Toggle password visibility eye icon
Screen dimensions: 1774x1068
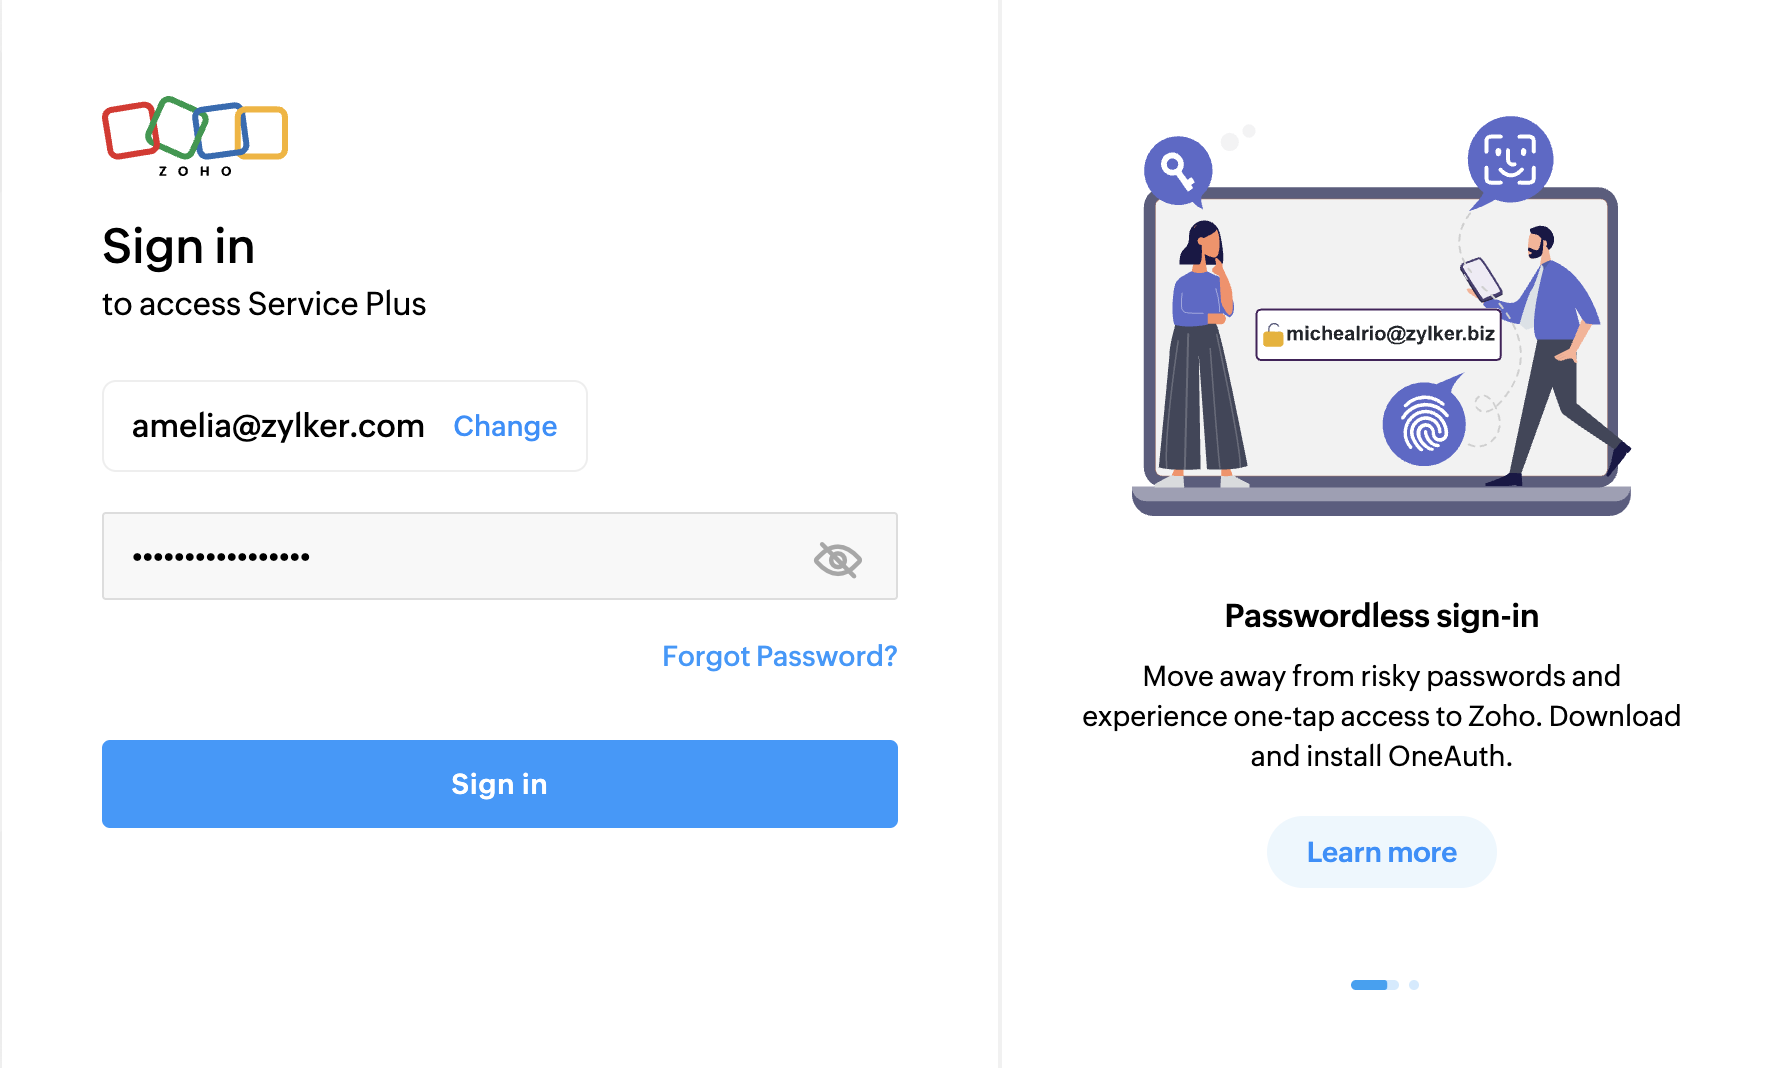point(837,559)
